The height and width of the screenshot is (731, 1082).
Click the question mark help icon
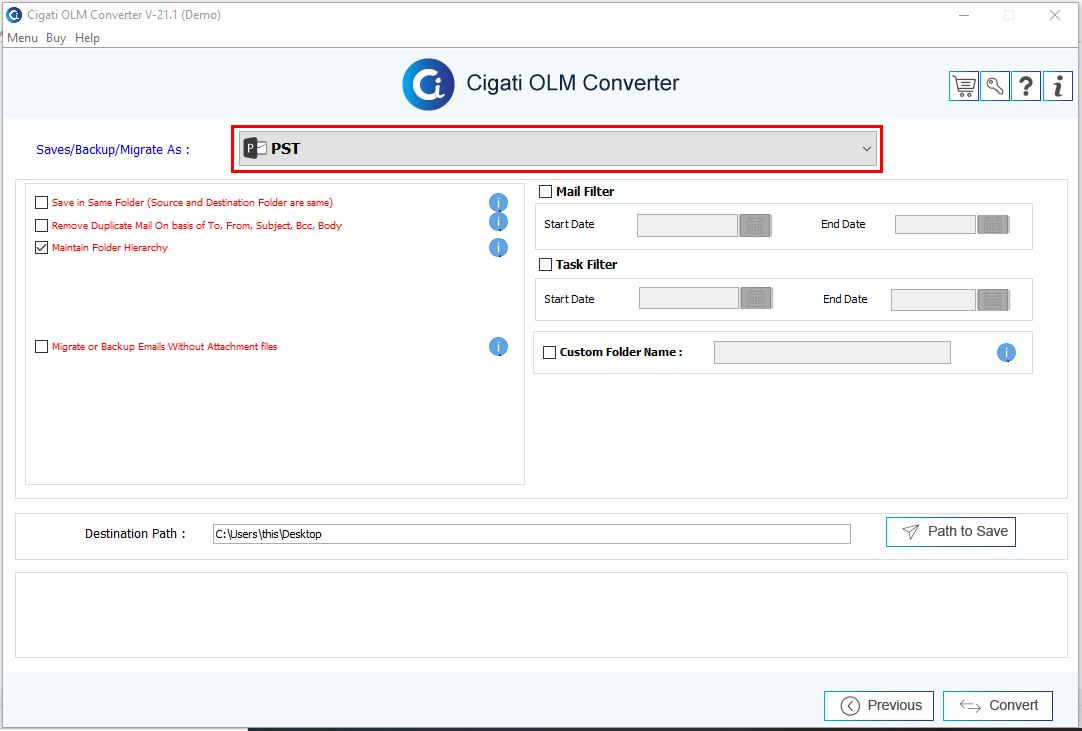[1026, 86]
